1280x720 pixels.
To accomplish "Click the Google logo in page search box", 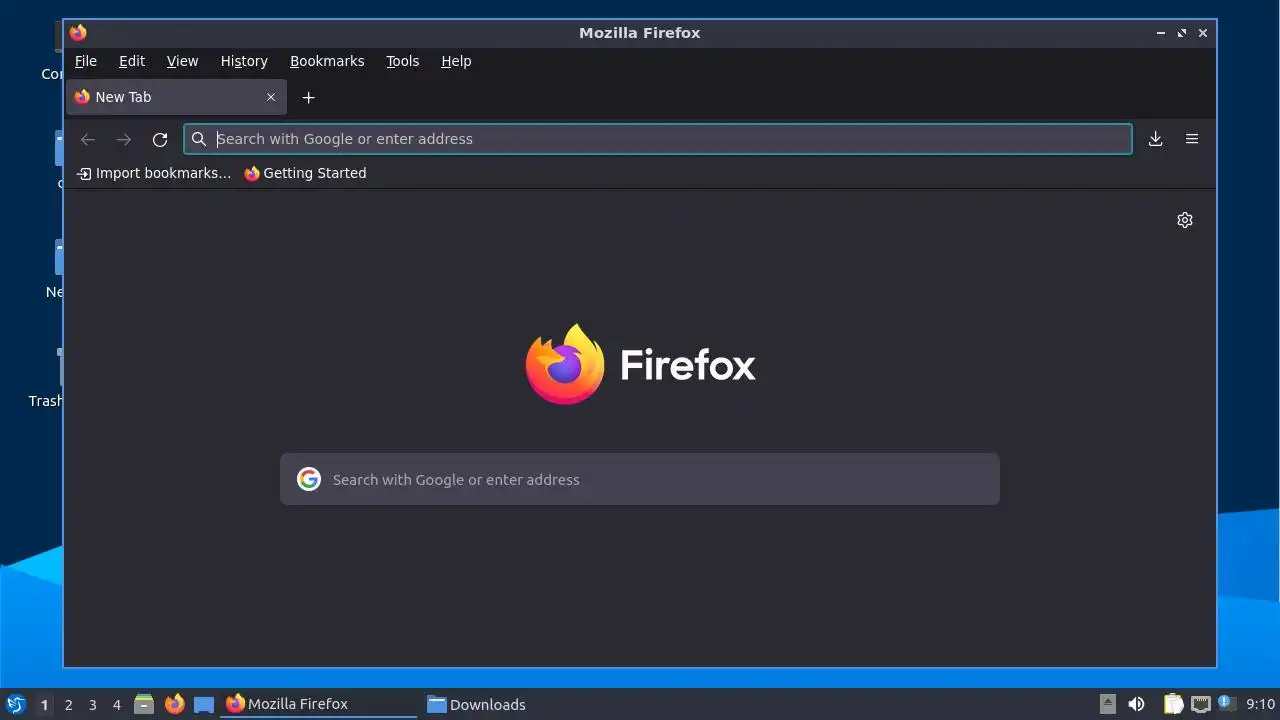I will click(x=309, y=479).
